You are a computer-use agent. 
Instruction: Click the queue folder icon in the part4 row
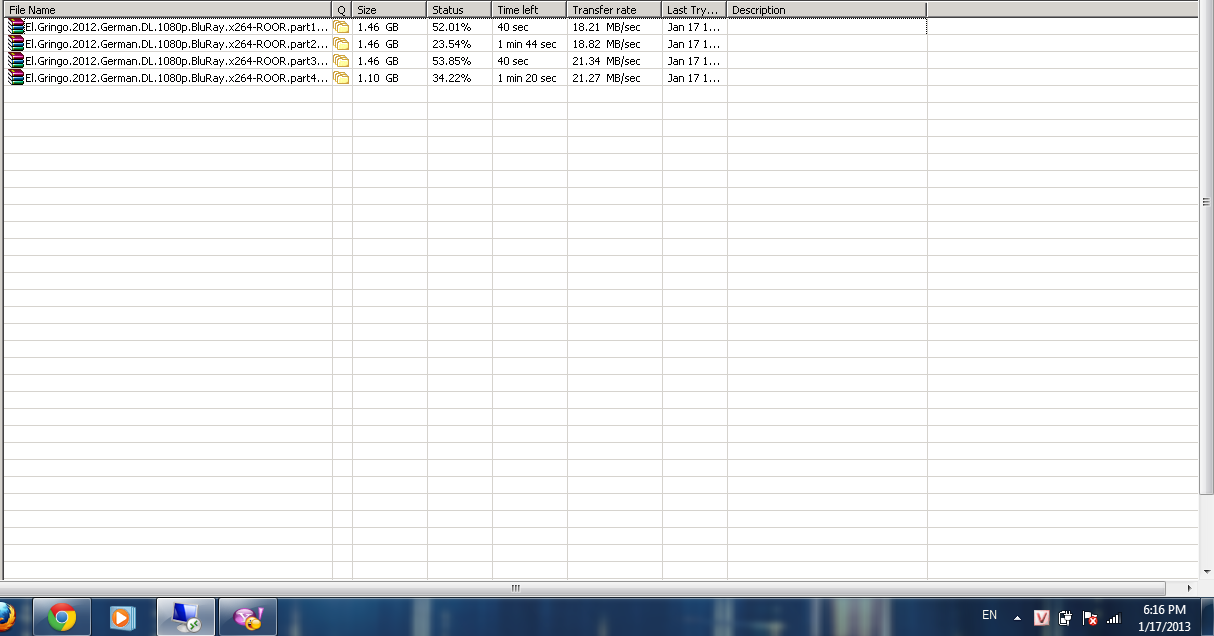pos(342,78)
